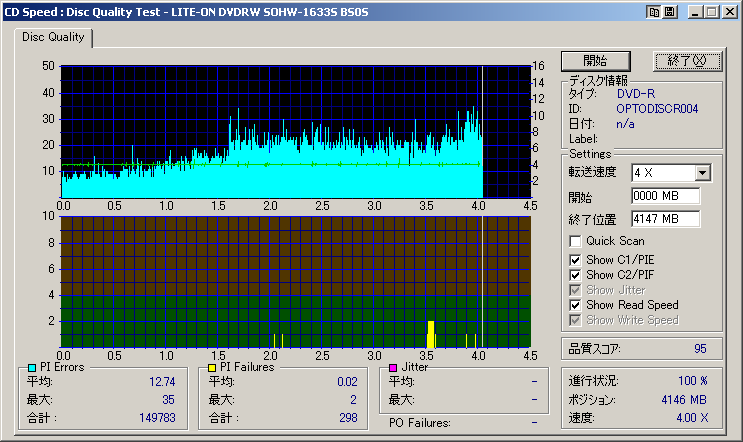Image resolution: width=743 pixels, height=442 pixels.
Task: Maximize the CD Speed window
Action: tap(711, 12)
